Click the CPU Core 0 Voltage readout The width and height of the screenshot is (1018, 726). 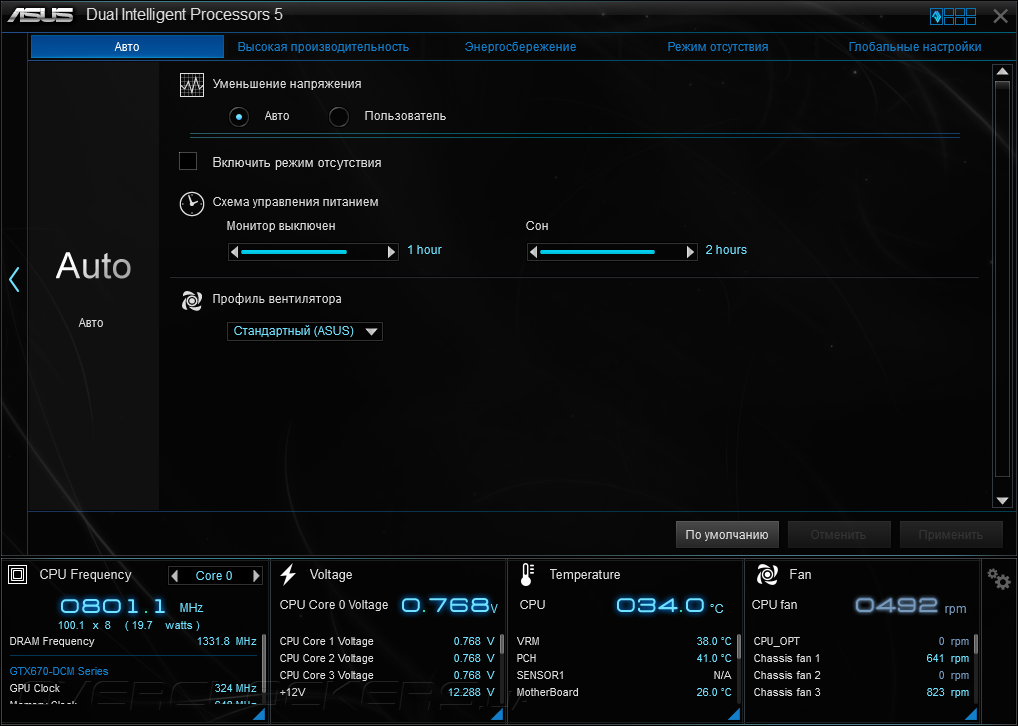tap(388, 605)
